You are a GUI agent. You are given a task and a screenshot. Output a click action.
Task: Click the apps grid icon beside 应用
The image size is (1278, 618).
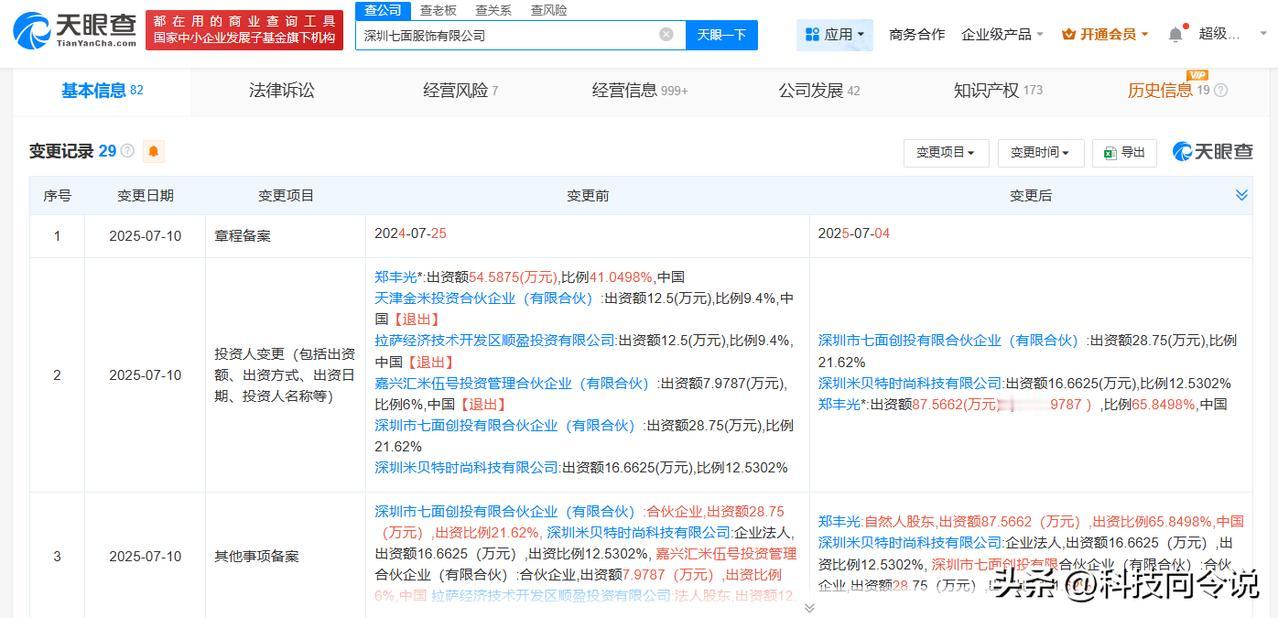click(812, 34)
